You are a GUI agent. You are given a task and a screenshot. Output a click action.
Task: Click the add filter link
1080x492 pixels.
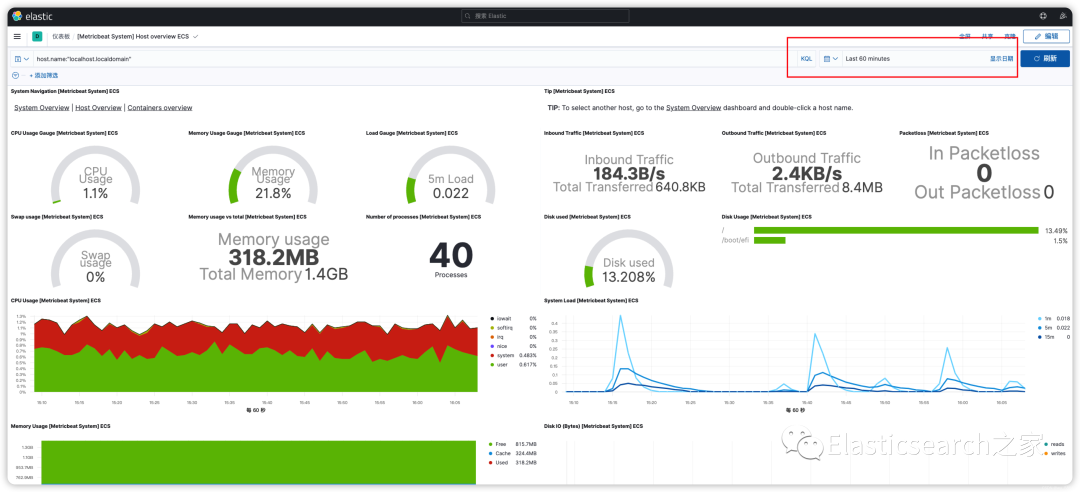pyautogui.click(x=43, y=75)
